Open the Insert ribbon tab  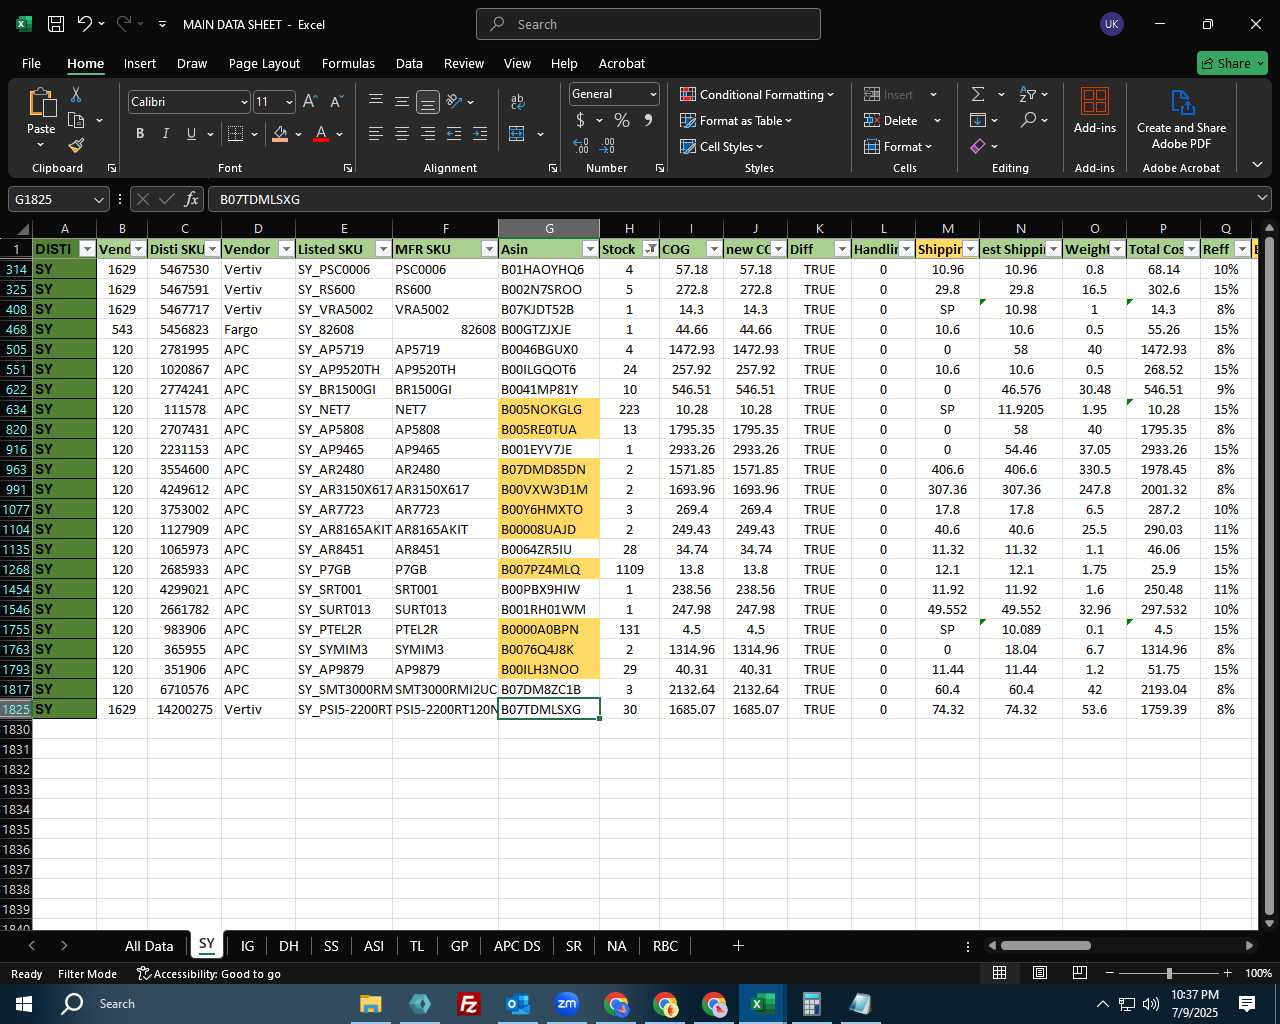pos(140,63)
